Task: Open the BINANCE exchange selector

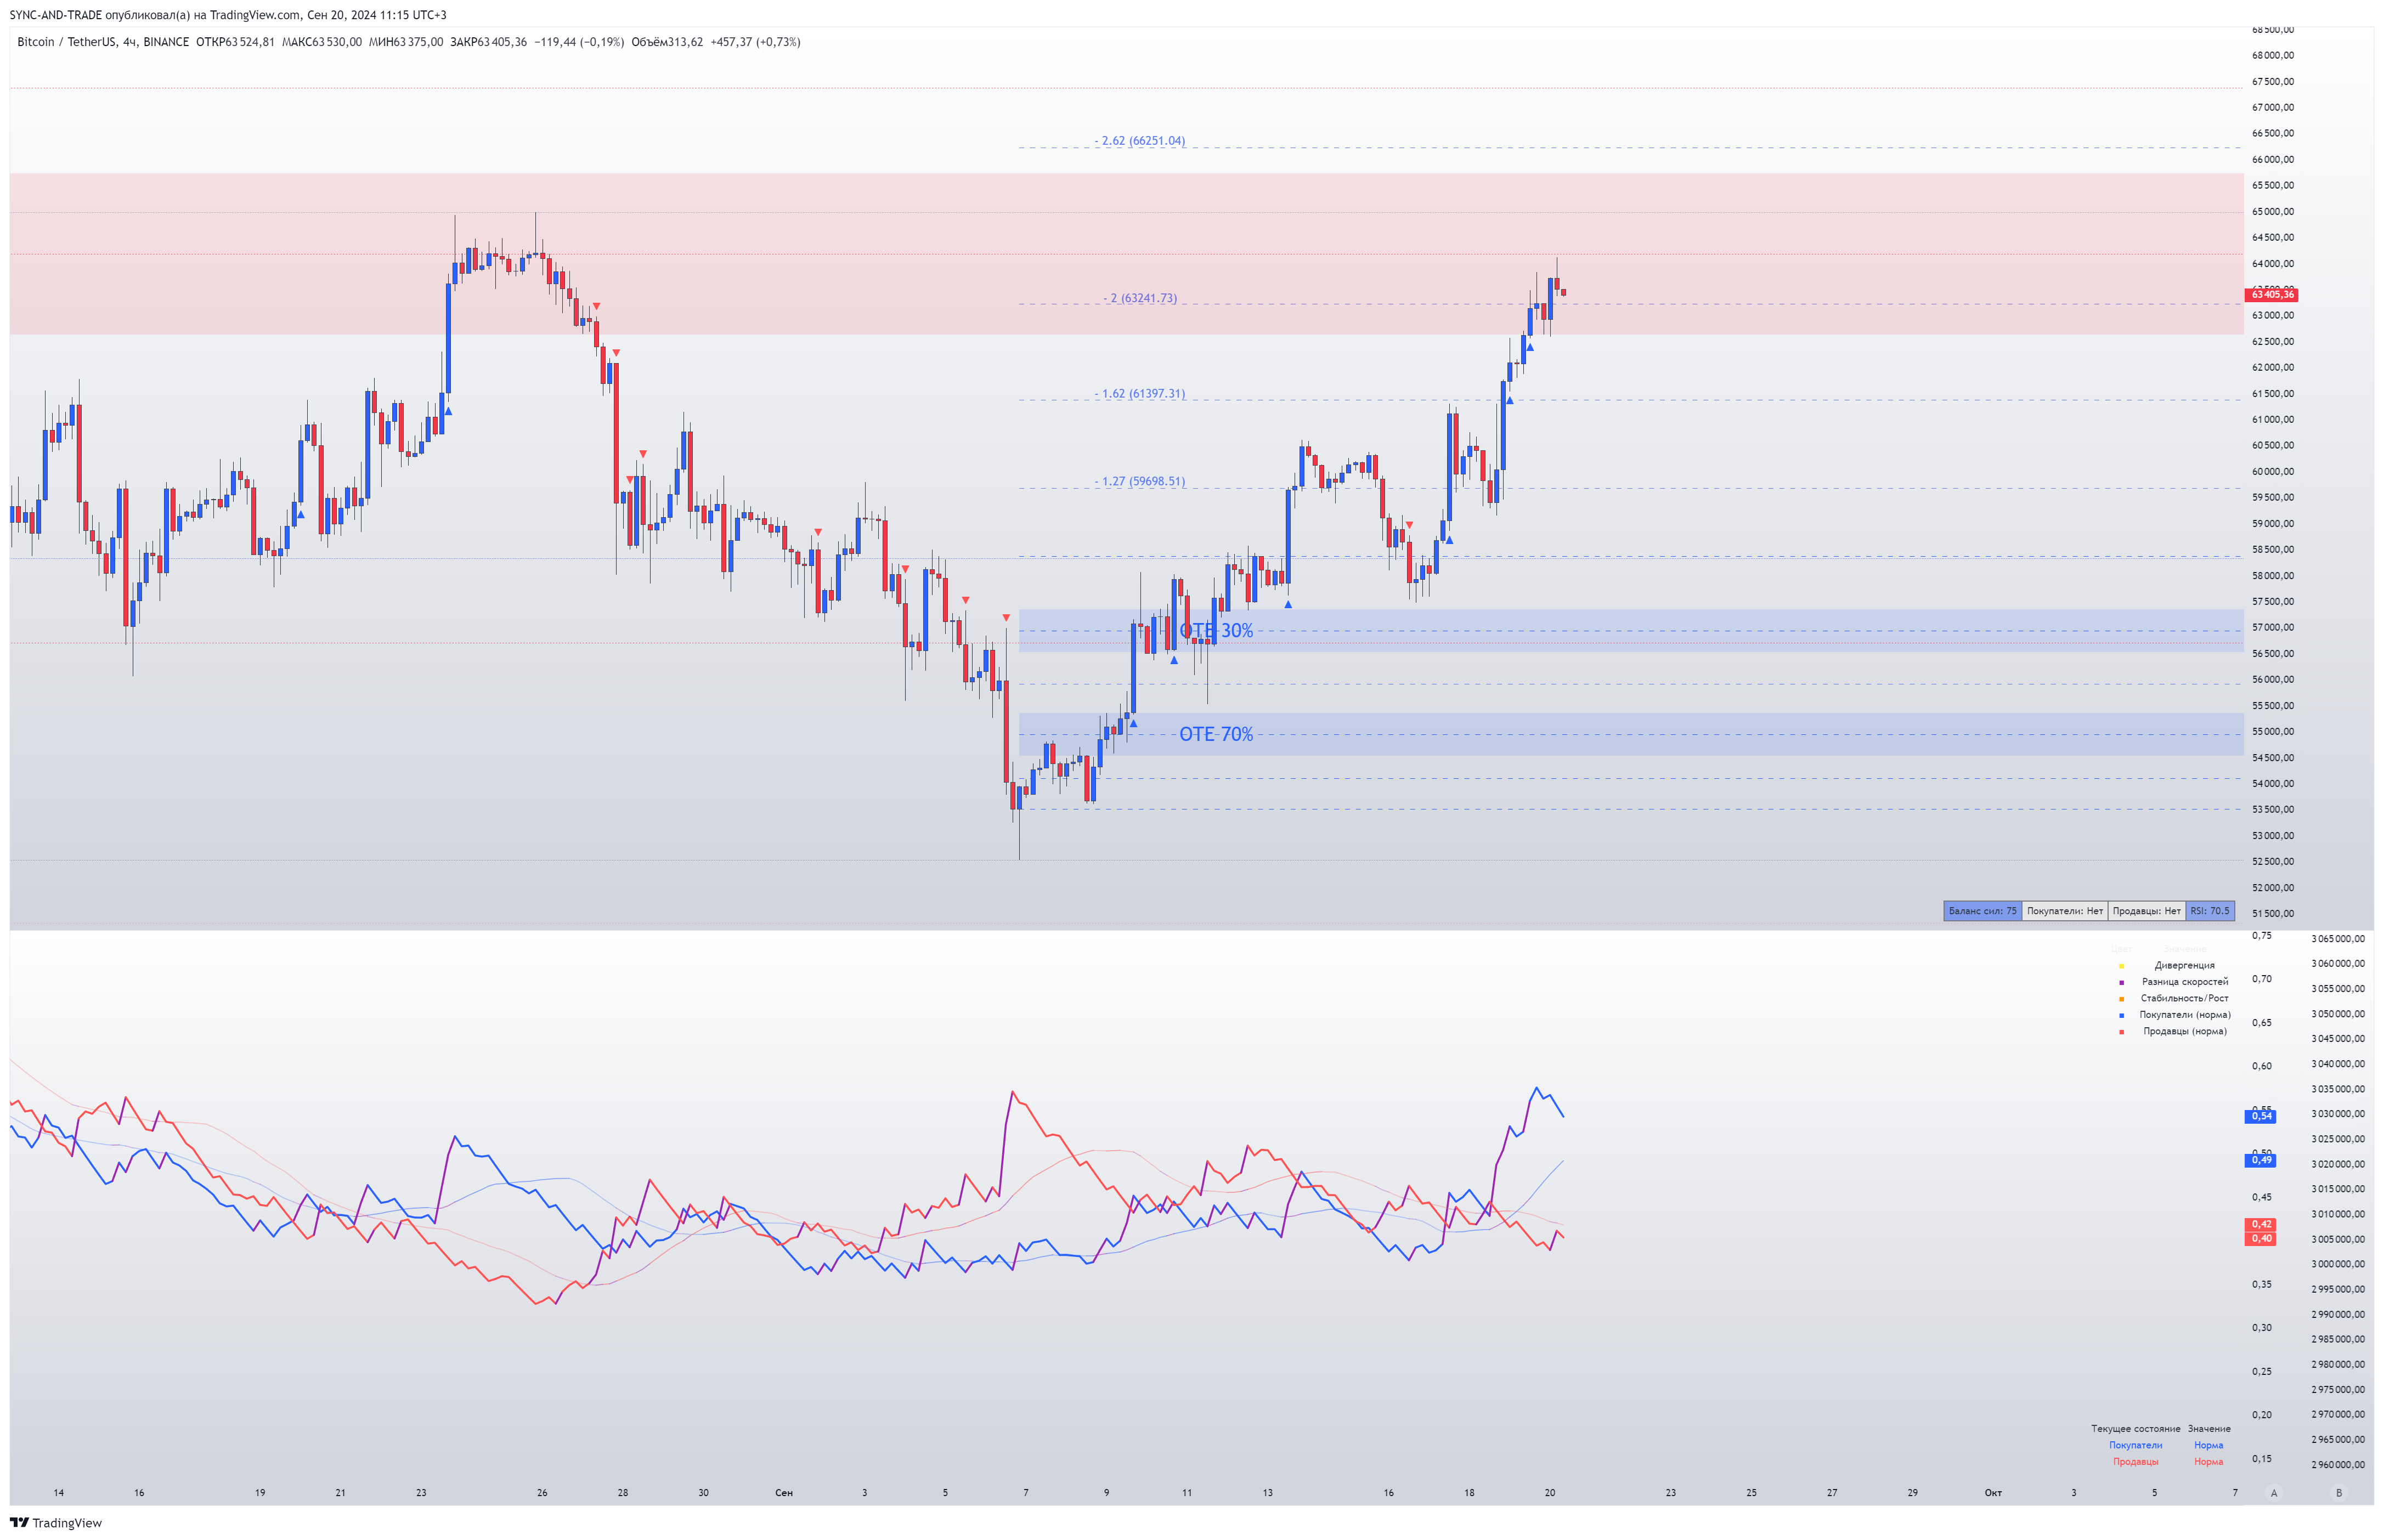Action: point(168,42)
